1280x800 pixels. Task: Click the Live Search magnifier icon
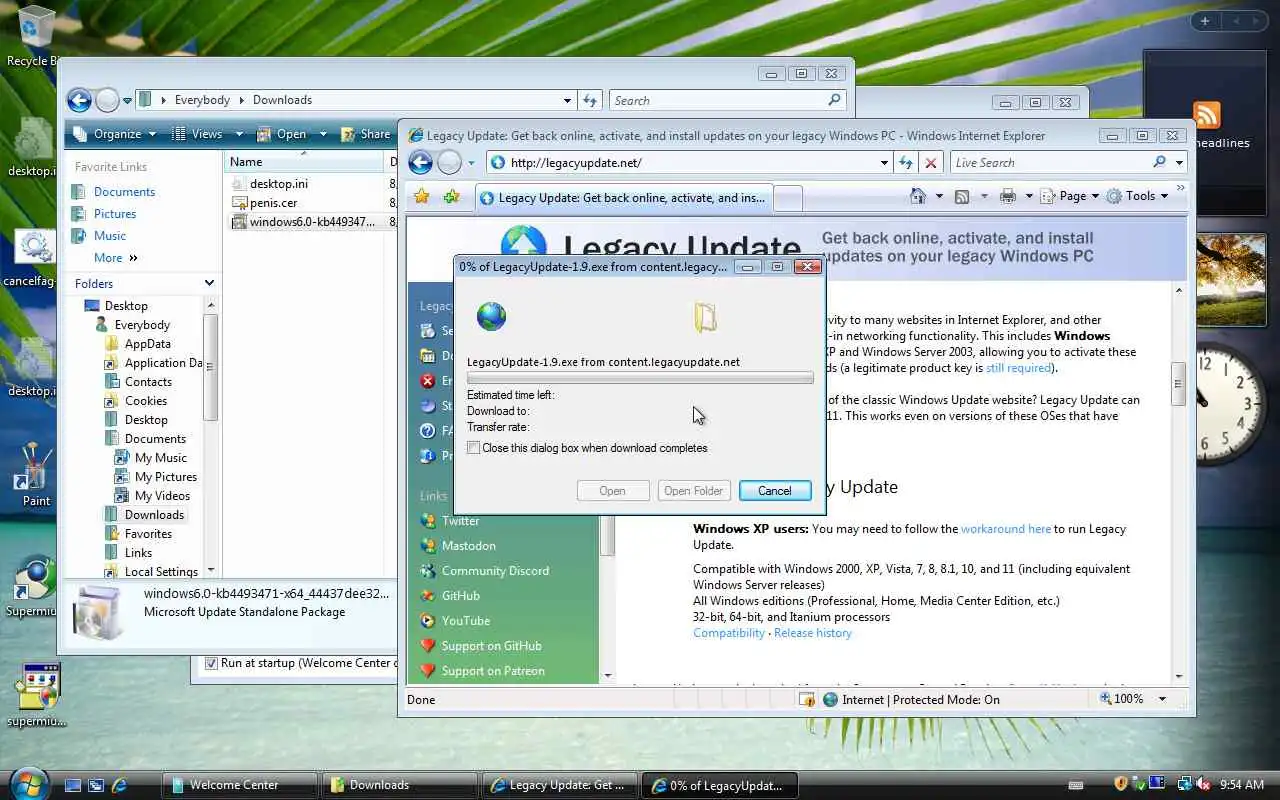[x=1159, y=162]
